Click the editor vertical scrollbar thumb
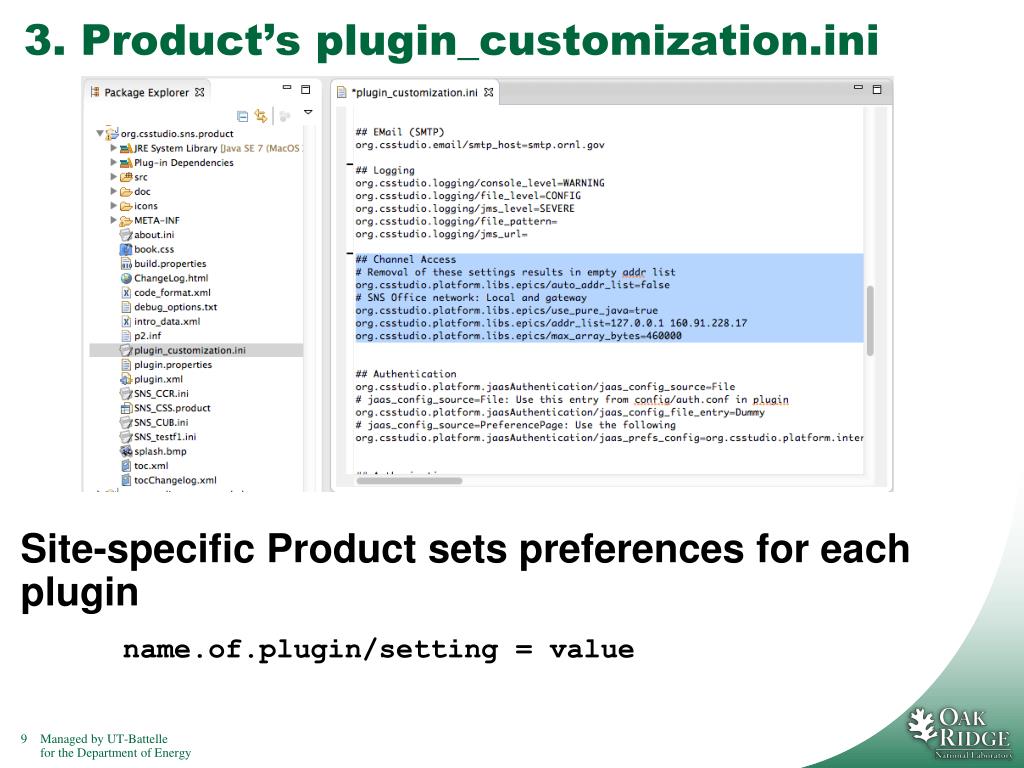The width and height of the screenshot is (1024, 768). tap(870, 320)
